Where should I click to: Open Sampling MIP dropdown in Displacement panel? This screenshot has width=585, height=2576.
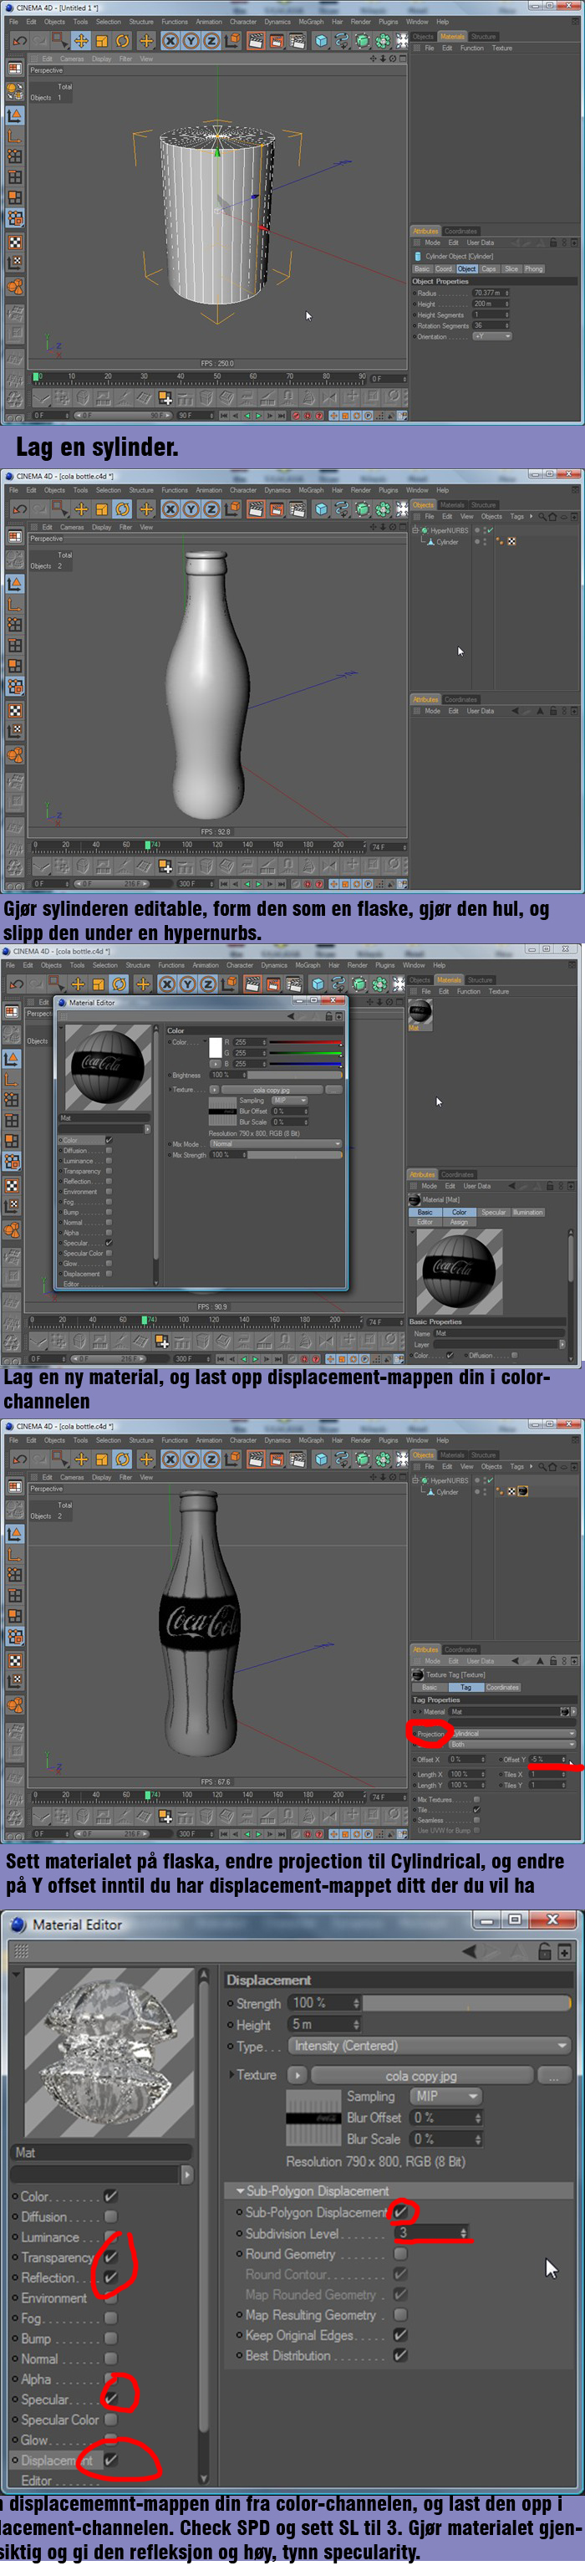click(x=446, y=2096)
